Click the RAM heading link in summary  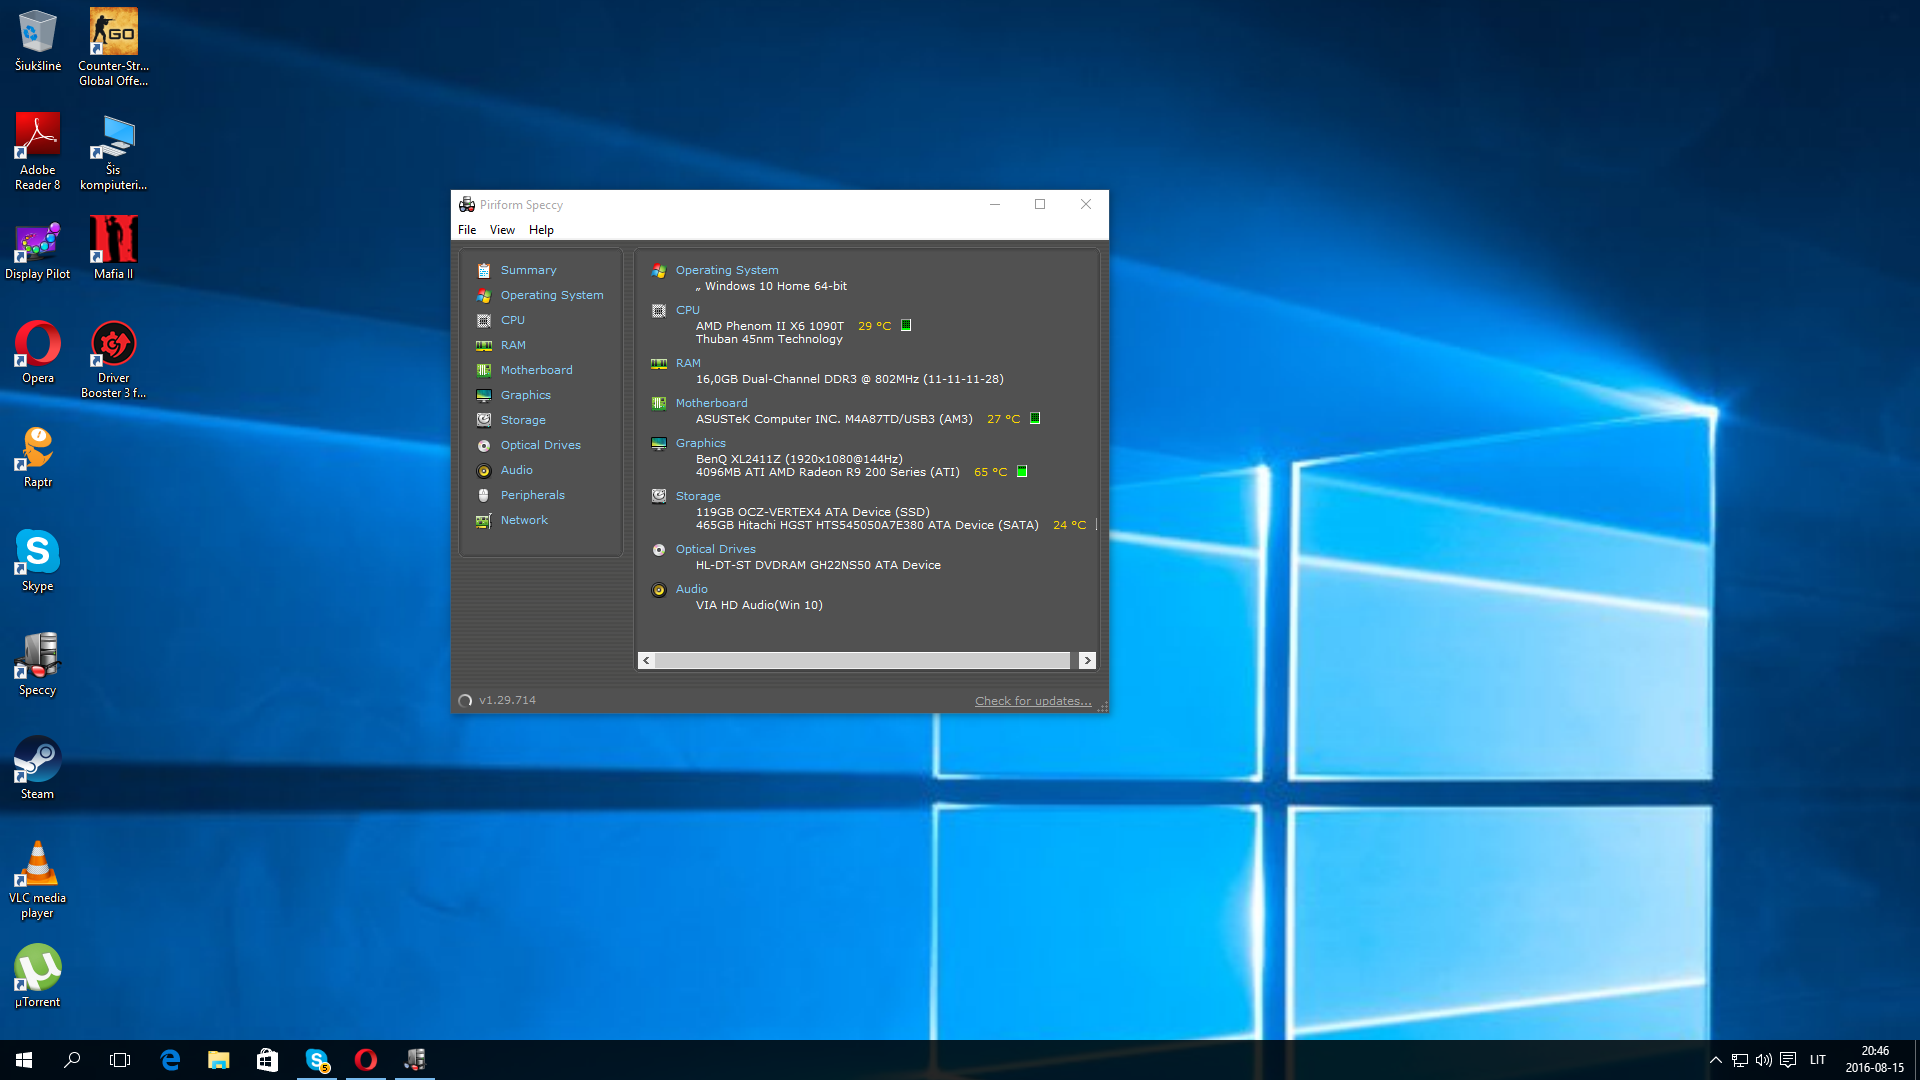click(688, 363)
